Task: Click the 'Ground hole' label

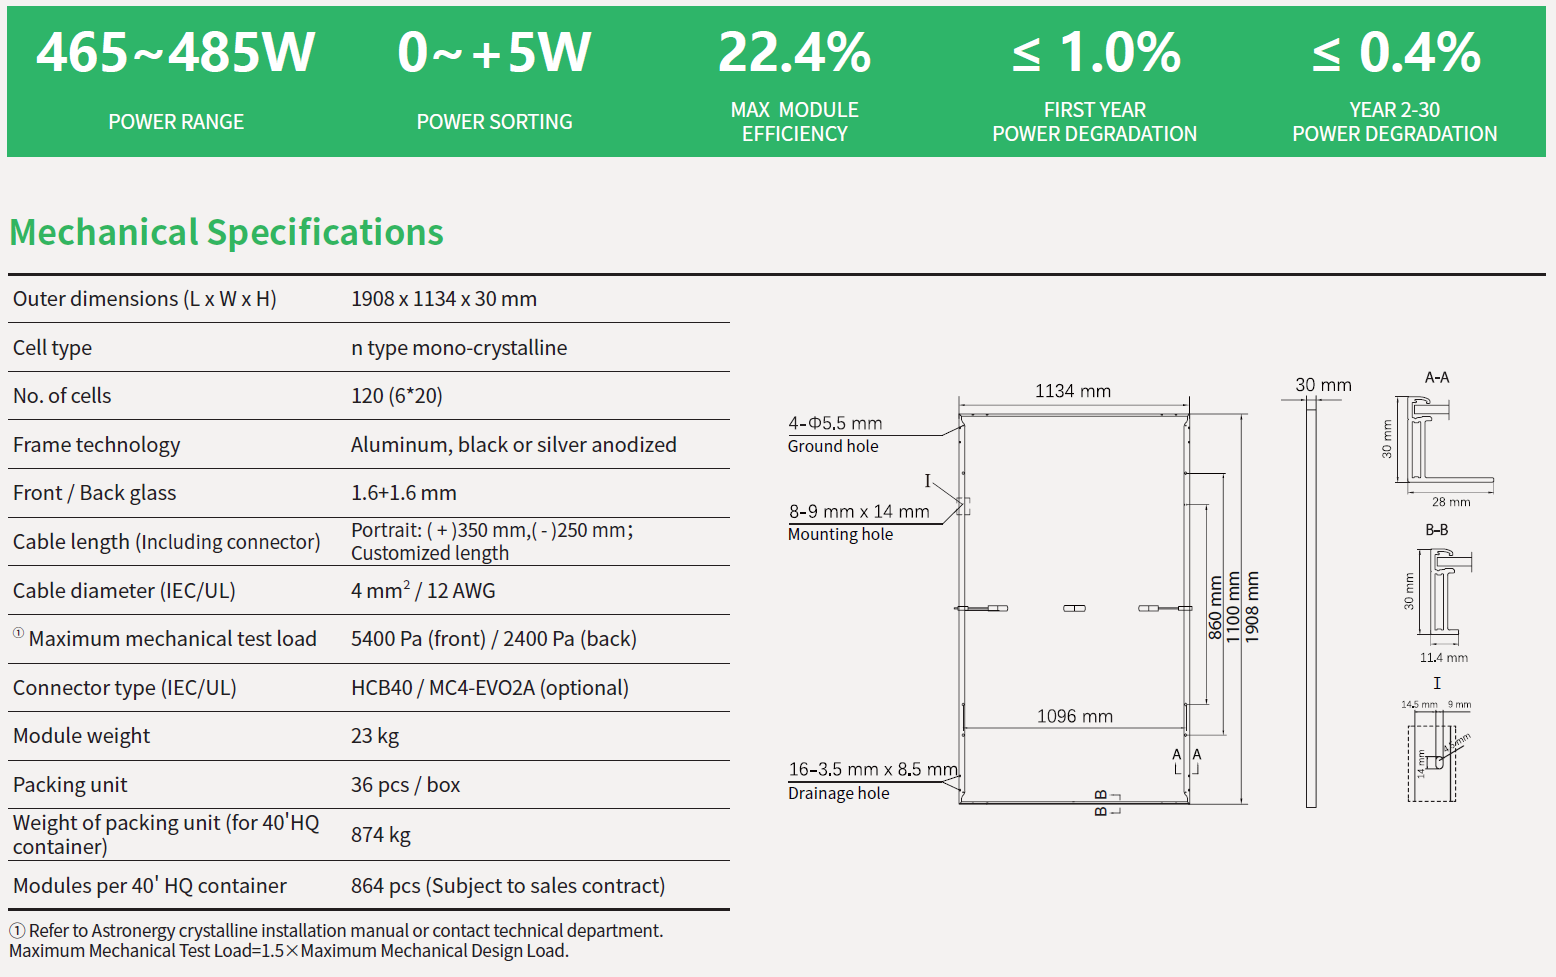Action: pyautogui.click(x=833, y=446)
